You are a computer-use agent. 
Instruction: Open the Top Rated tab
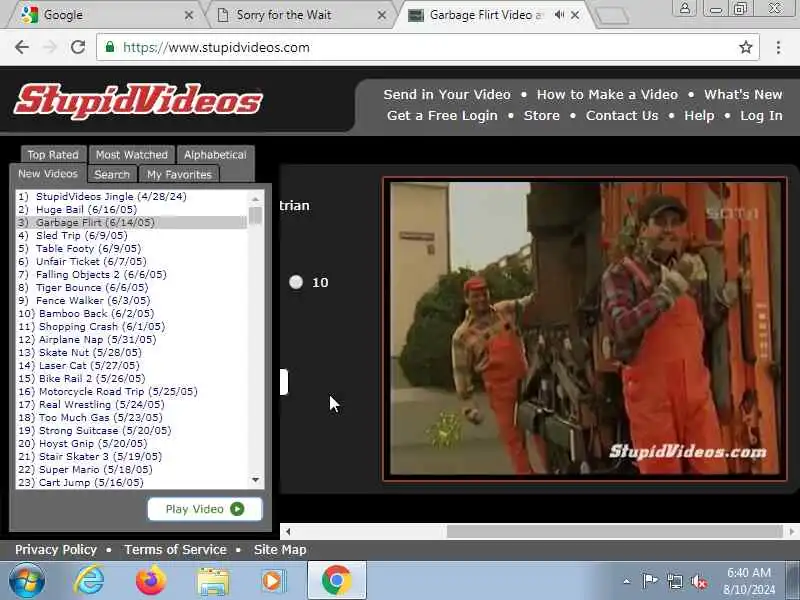coord(53,155)
